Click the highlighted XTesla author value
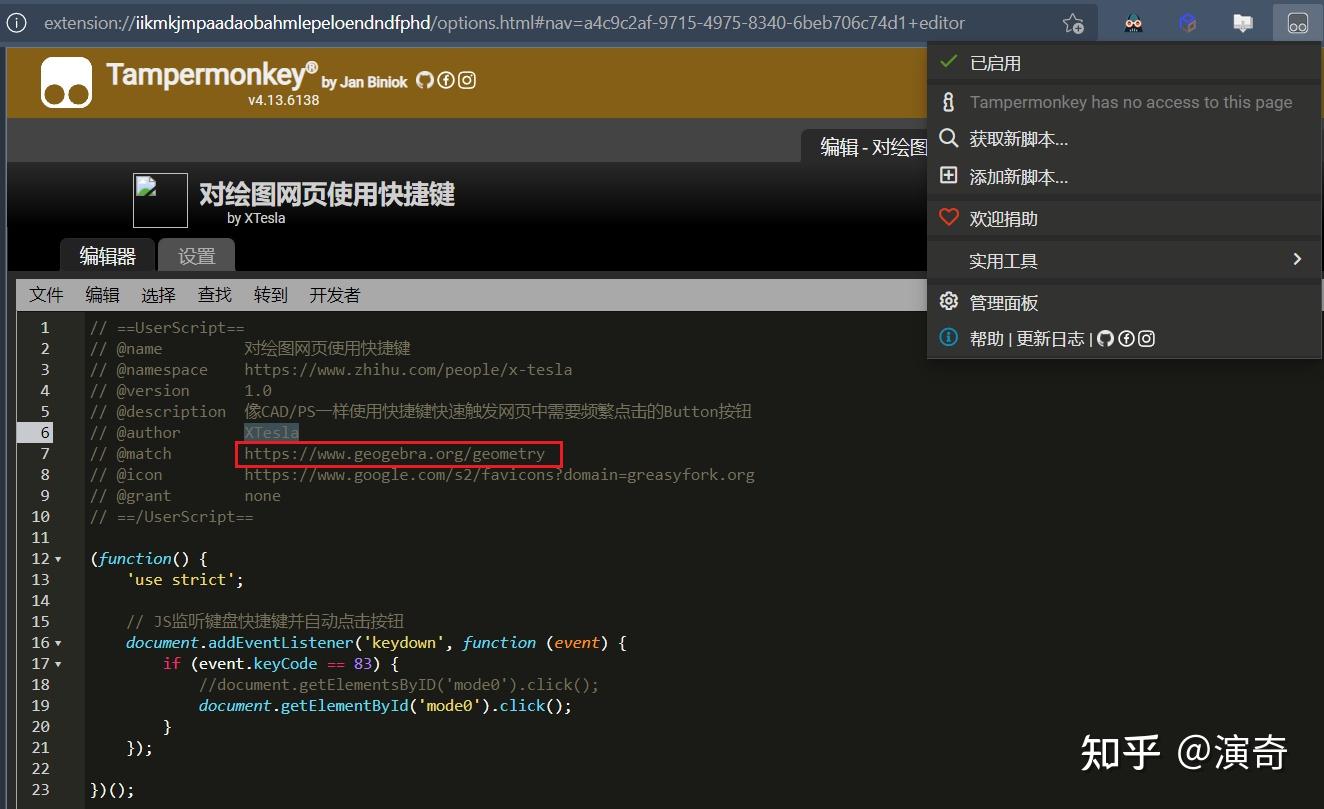The height and width of the screenshot is (809, 1324). tap(271, 433)
